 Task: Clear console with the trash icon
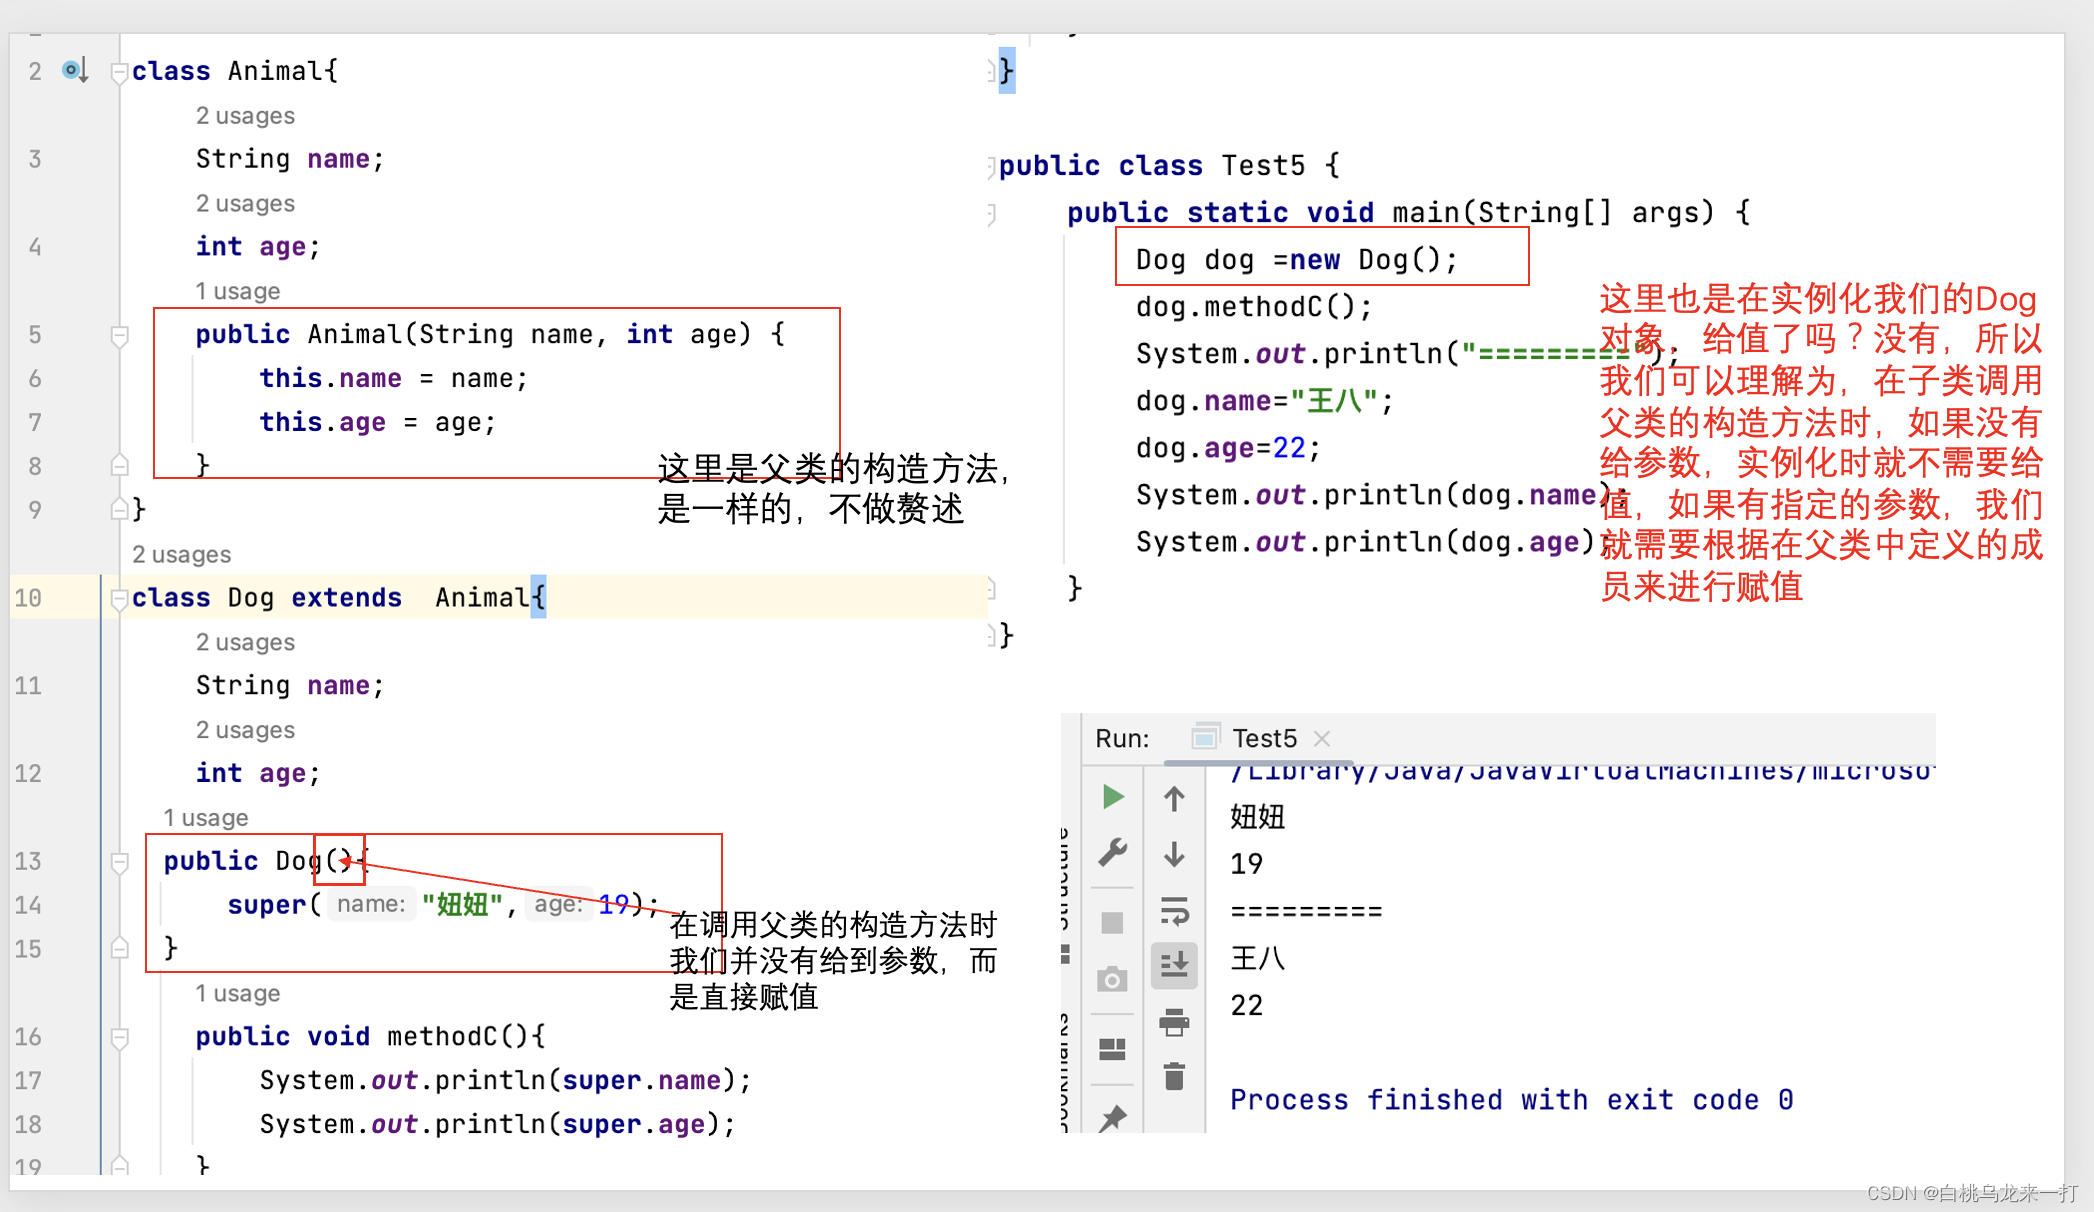pos(1174,1077)
